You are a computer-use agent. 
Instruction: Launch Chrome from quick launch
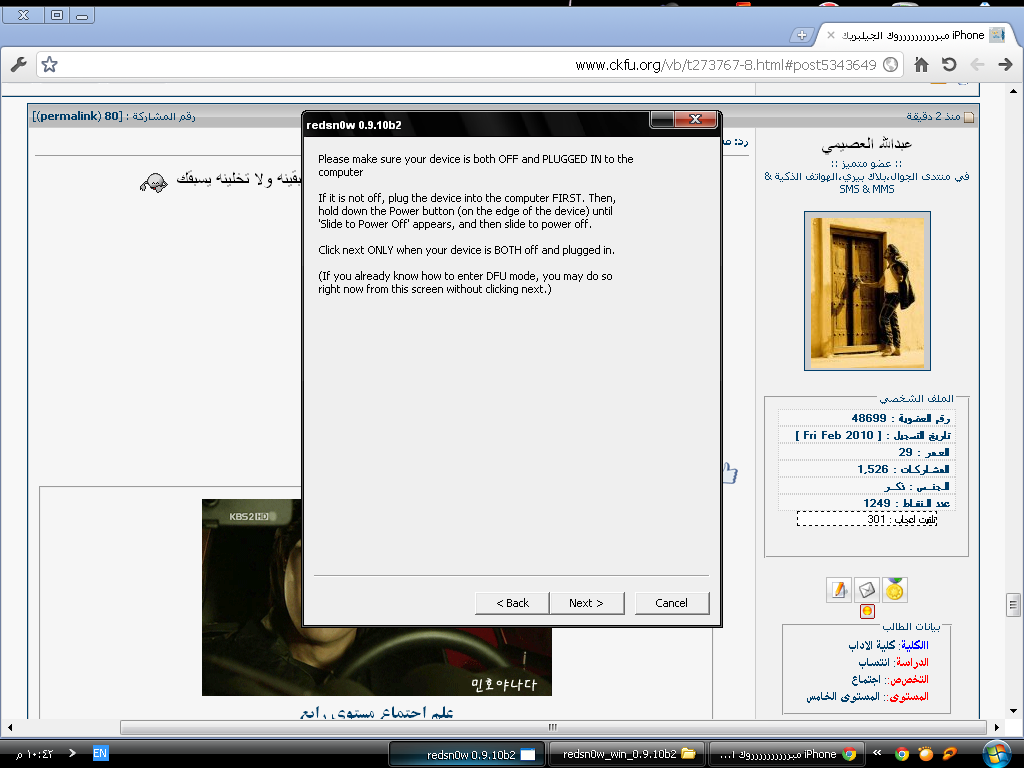(x=902, y=754)
